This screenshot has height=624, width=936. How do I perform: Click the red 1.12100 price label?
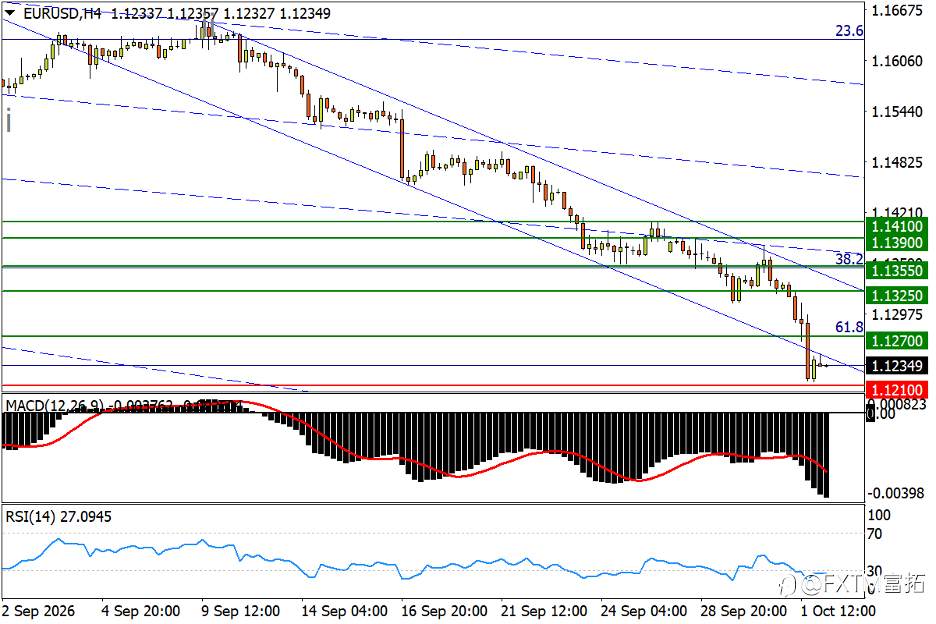[897, 391]
